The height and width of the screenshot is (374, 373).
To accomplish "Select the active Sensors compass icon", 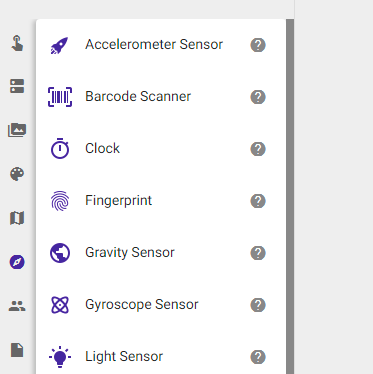I will 17,262.
